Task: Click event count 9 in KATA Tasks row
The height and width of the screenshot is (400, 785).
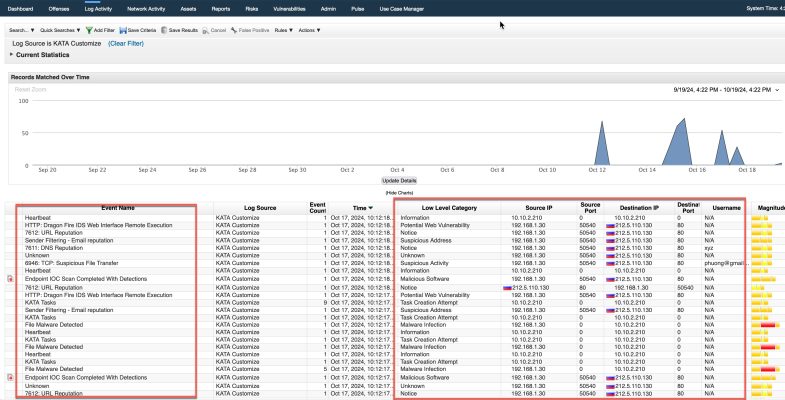Action: tap(325, 303)
